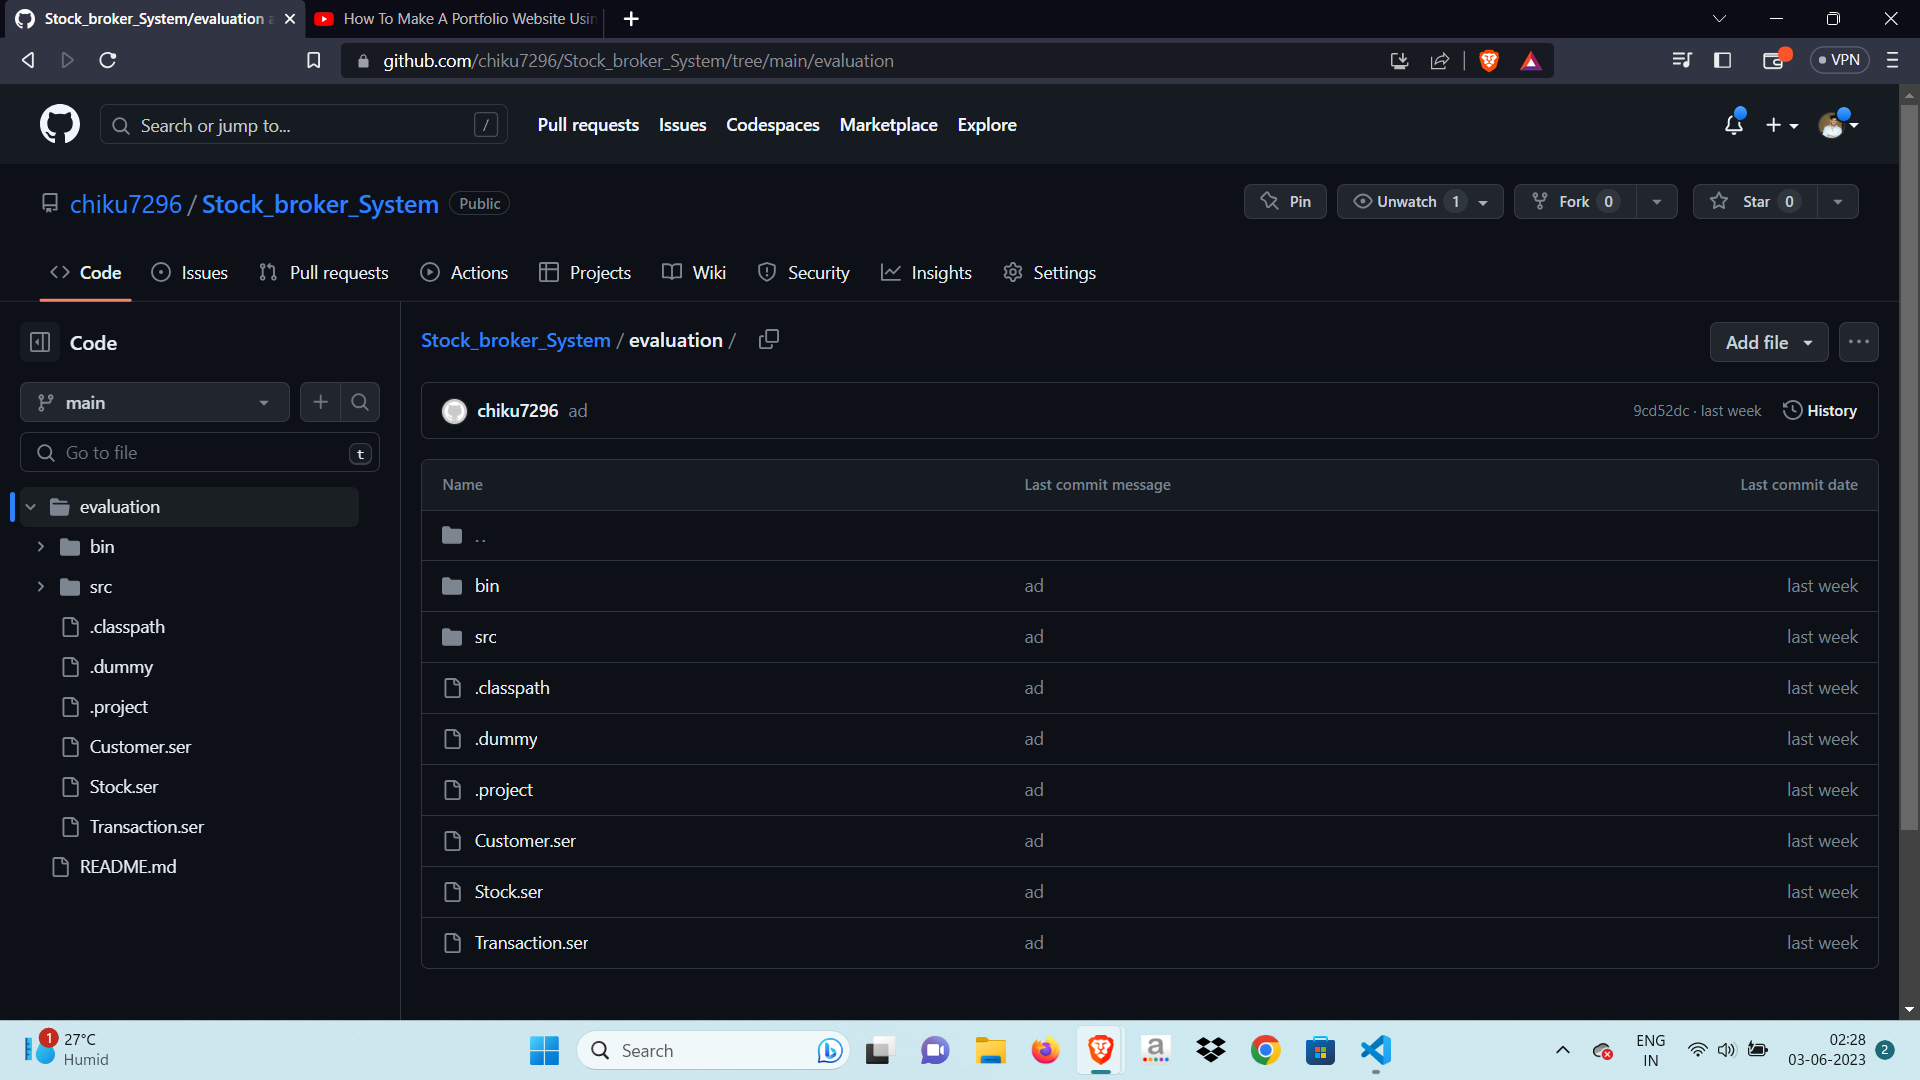Open the three-dots more options button

[x=1858, y=342]
